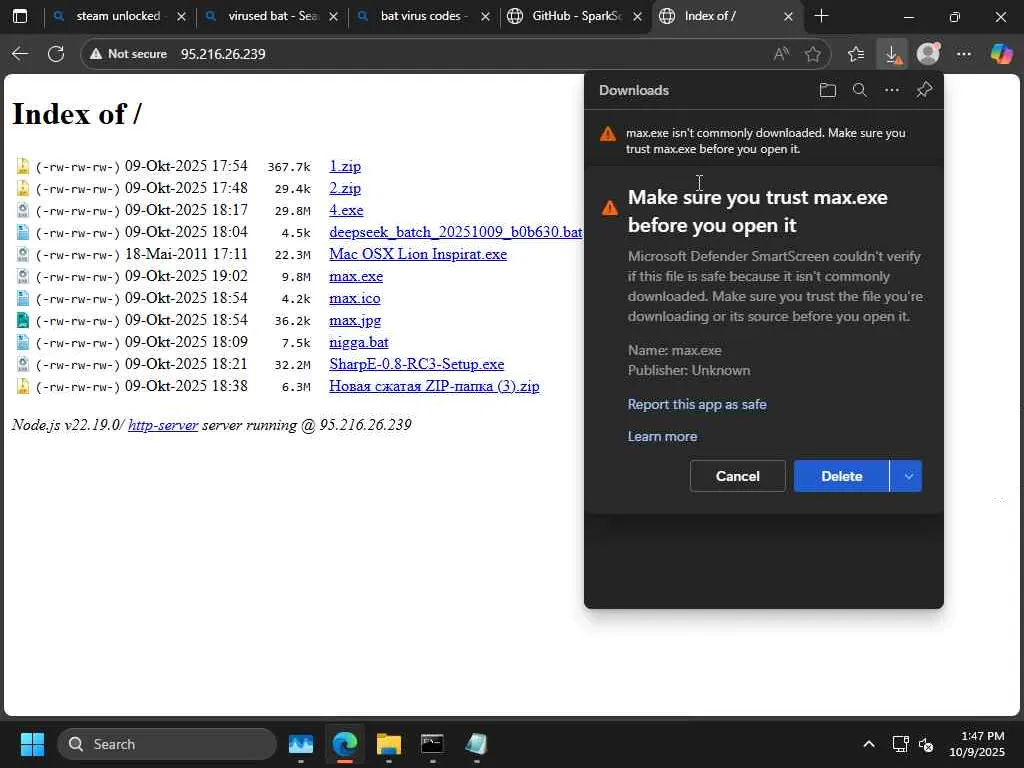Open more options in Downloads panel

pyautogui.click(x=891, y=90)
